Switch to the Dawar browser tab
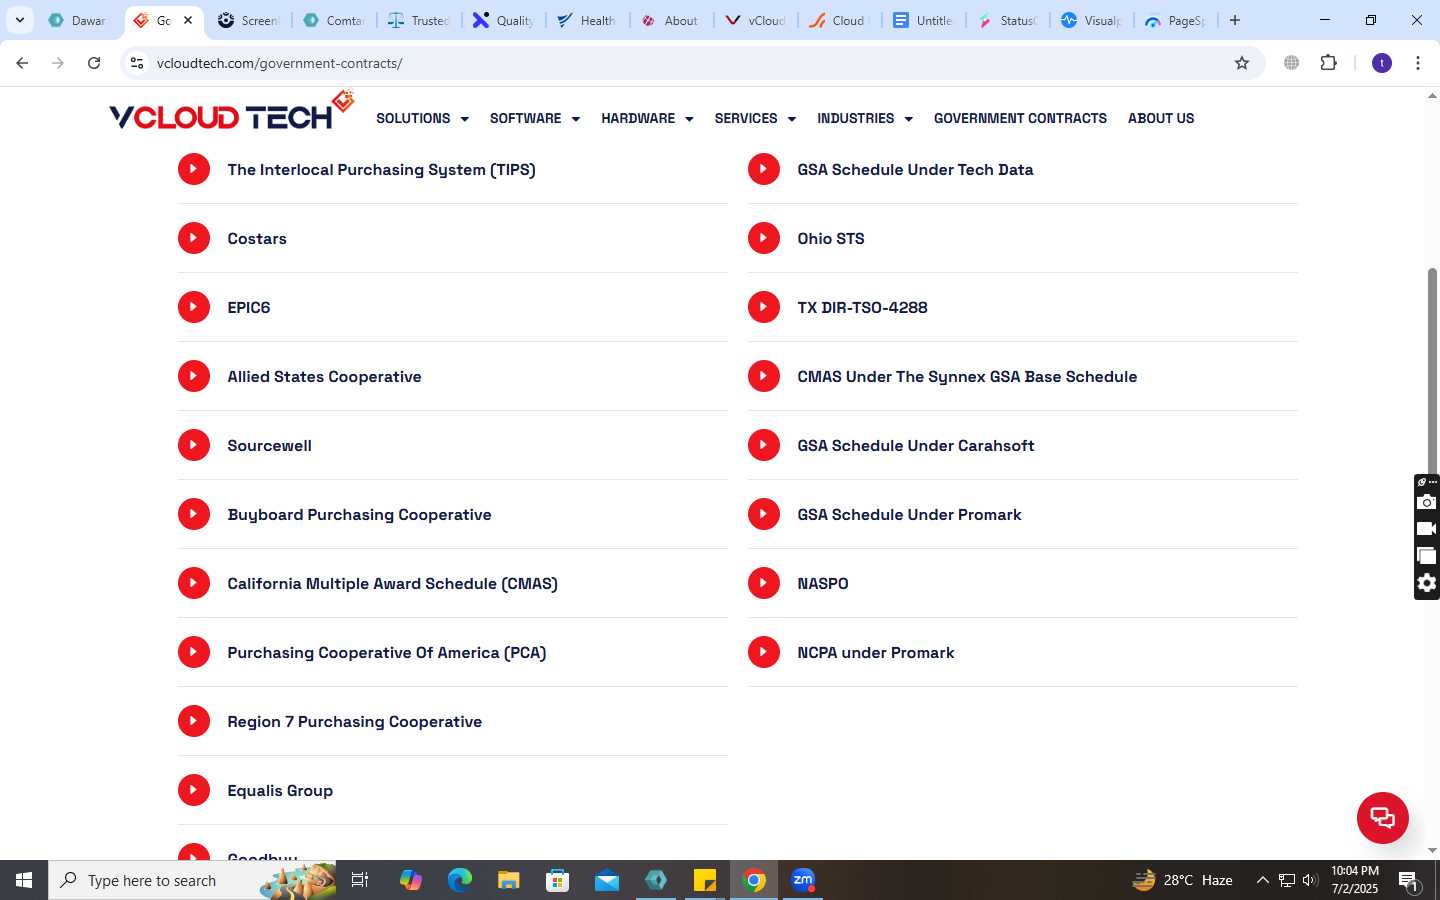The width and height of the screenshot is (1440, 900). click(x=79, y=20)
